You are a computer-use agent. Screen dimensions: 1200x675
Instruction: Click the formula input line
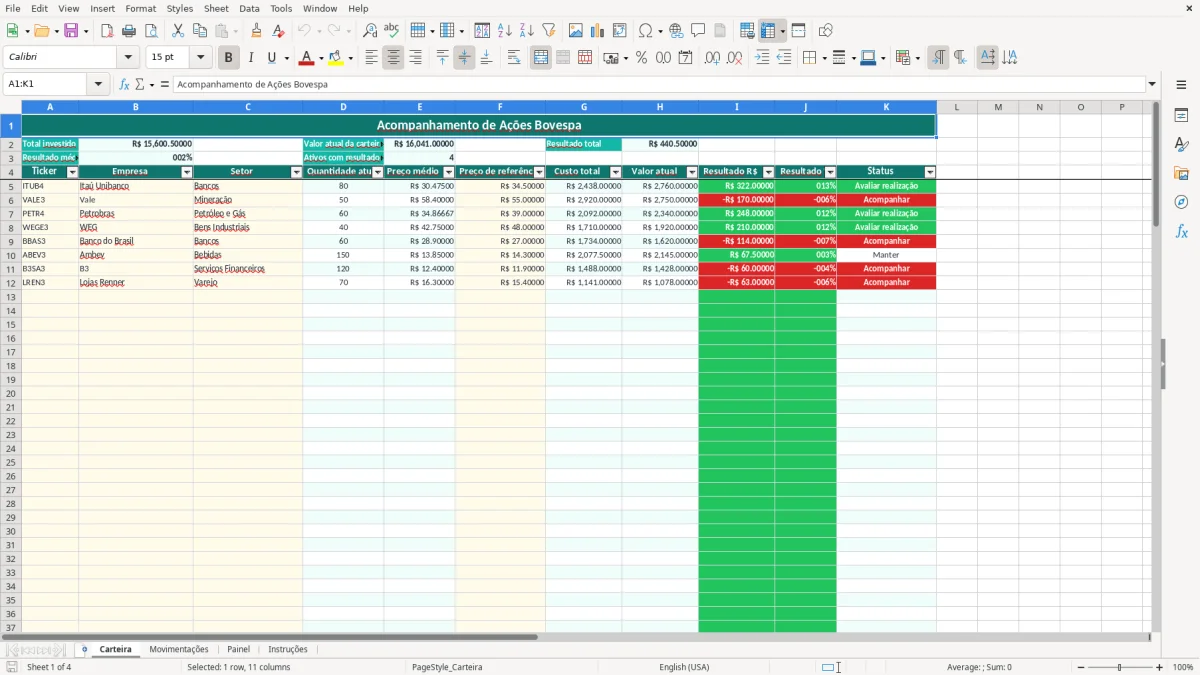tap(659, 84)
